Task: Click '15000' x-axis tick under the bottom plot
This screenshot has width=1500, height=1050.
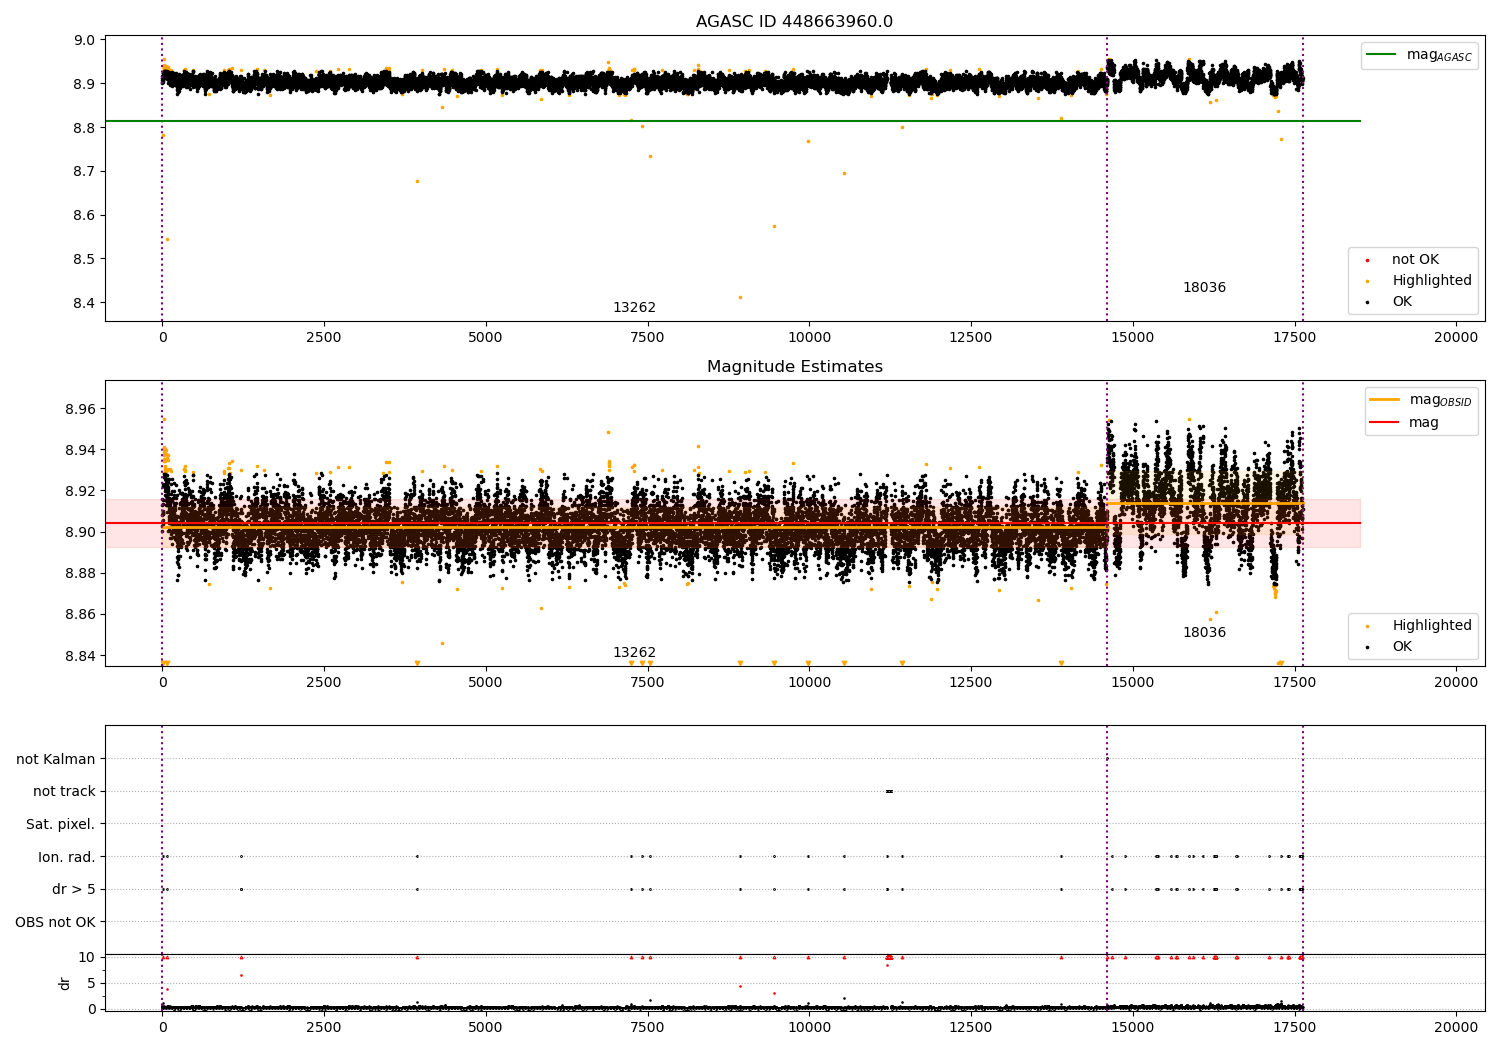Action: coord(1132,1028)
